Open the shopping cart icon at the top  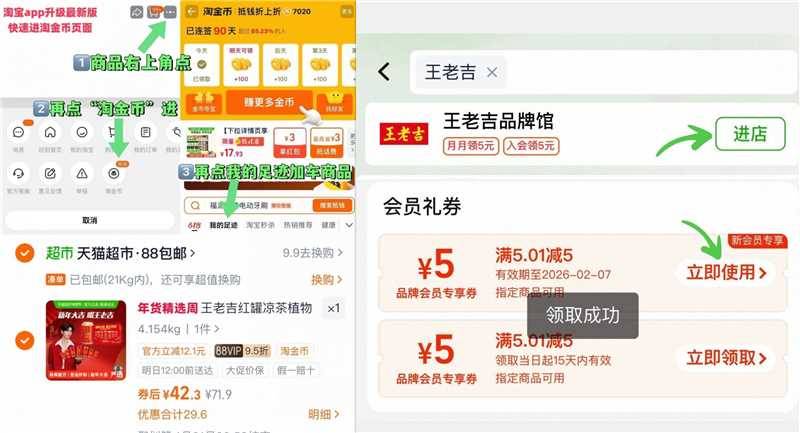(154, 12)
